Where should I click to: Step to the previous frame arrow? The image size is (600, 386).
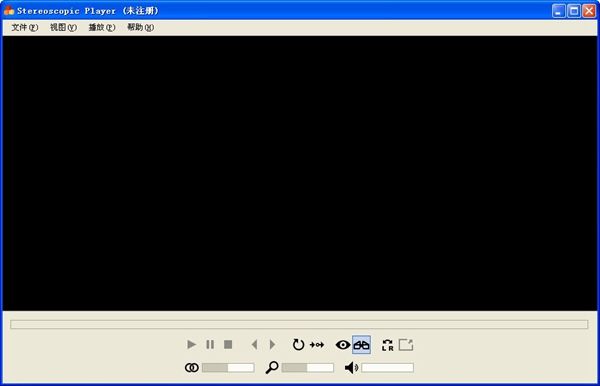pos(254,345)
